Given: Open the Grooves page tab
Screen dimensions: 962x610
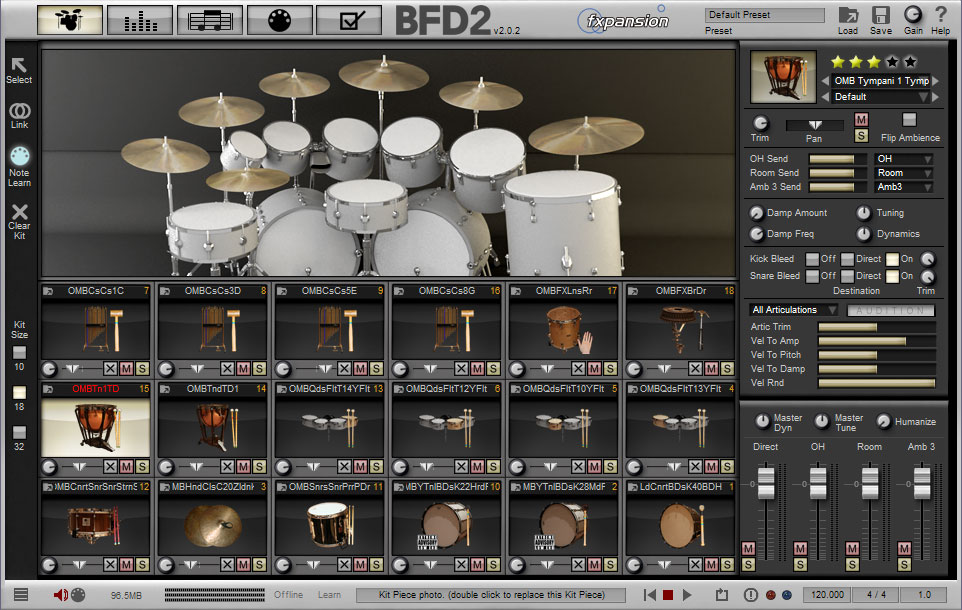Looking at the screenshot, I should (210, 20).
